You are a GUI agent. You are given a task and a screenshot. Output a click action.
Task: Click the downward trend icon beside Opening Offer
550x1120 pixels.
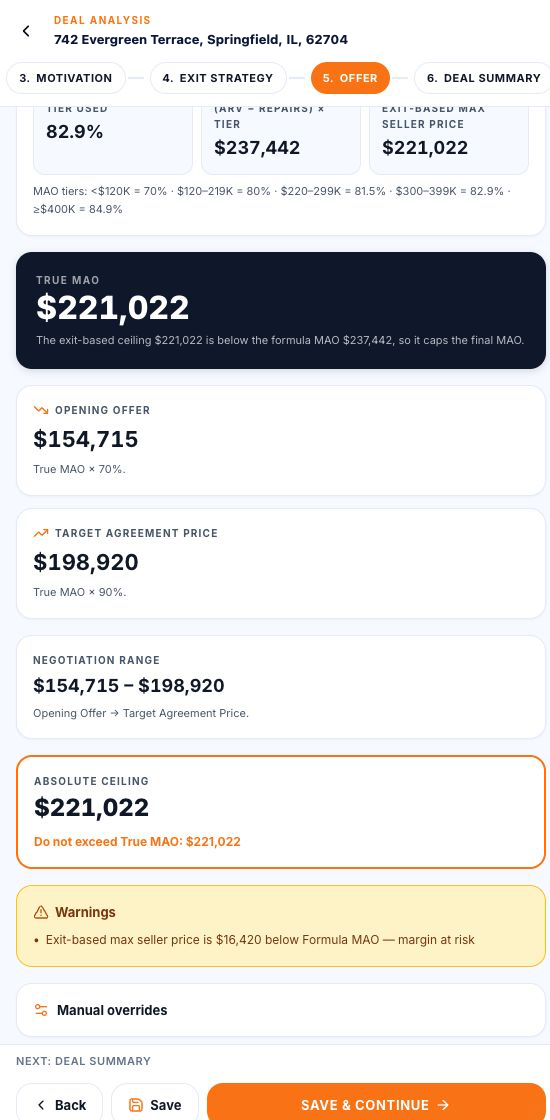pos(41,410)
